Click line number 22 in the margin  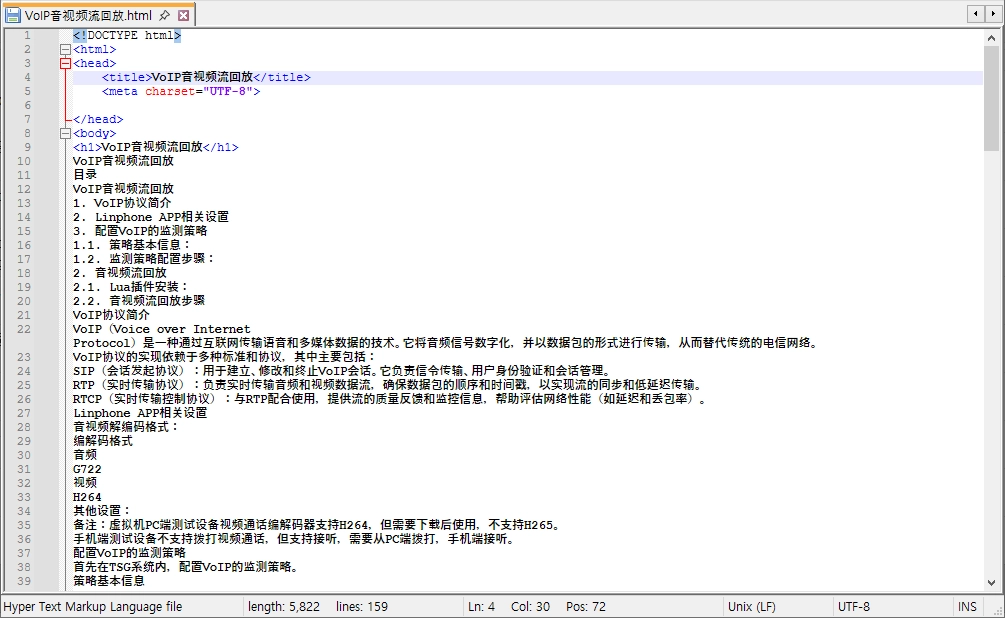pos(24,329)
